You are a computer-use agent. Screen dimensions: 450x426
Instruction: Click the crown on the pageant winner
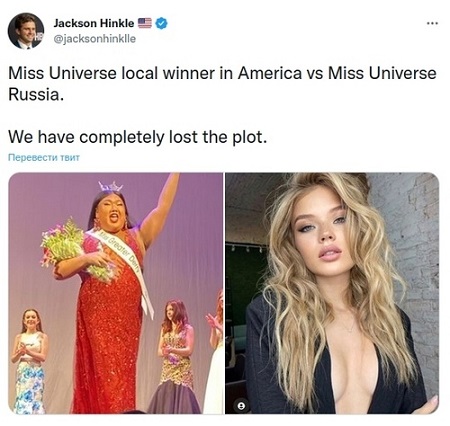click(110, 186)
